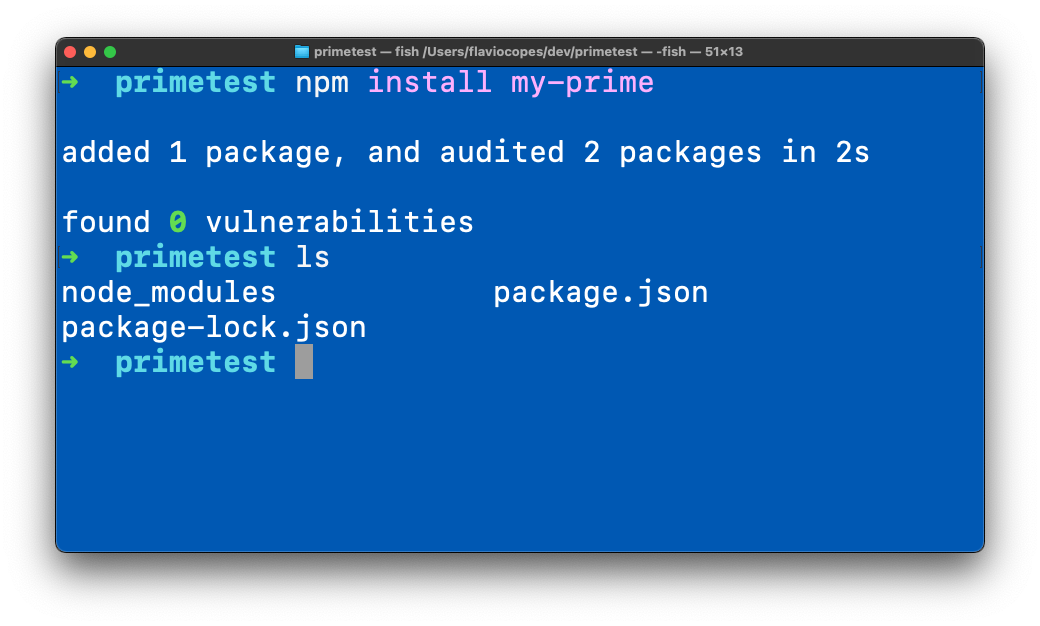The height and width of the screenshot is (626, 1040).
Task: Click the word "npm" in the first command
Action: tap(322, 82)
